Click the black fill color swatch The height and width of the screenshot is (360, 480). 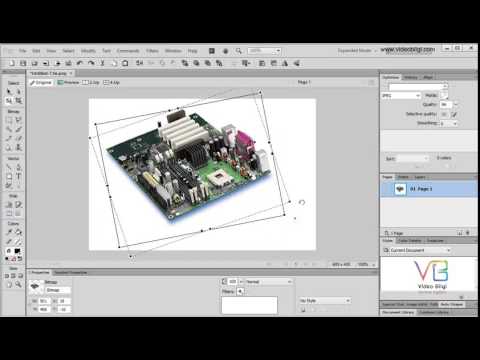17,251
